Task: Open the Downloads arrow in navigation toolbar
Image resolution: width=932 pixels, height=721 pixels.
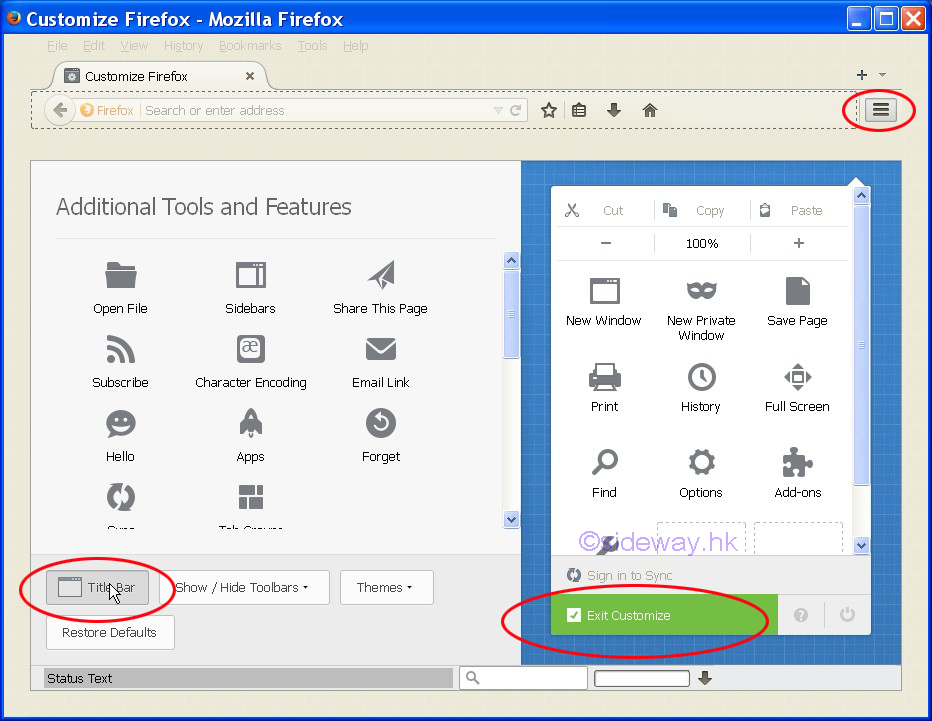Action: tap(613, 110)
